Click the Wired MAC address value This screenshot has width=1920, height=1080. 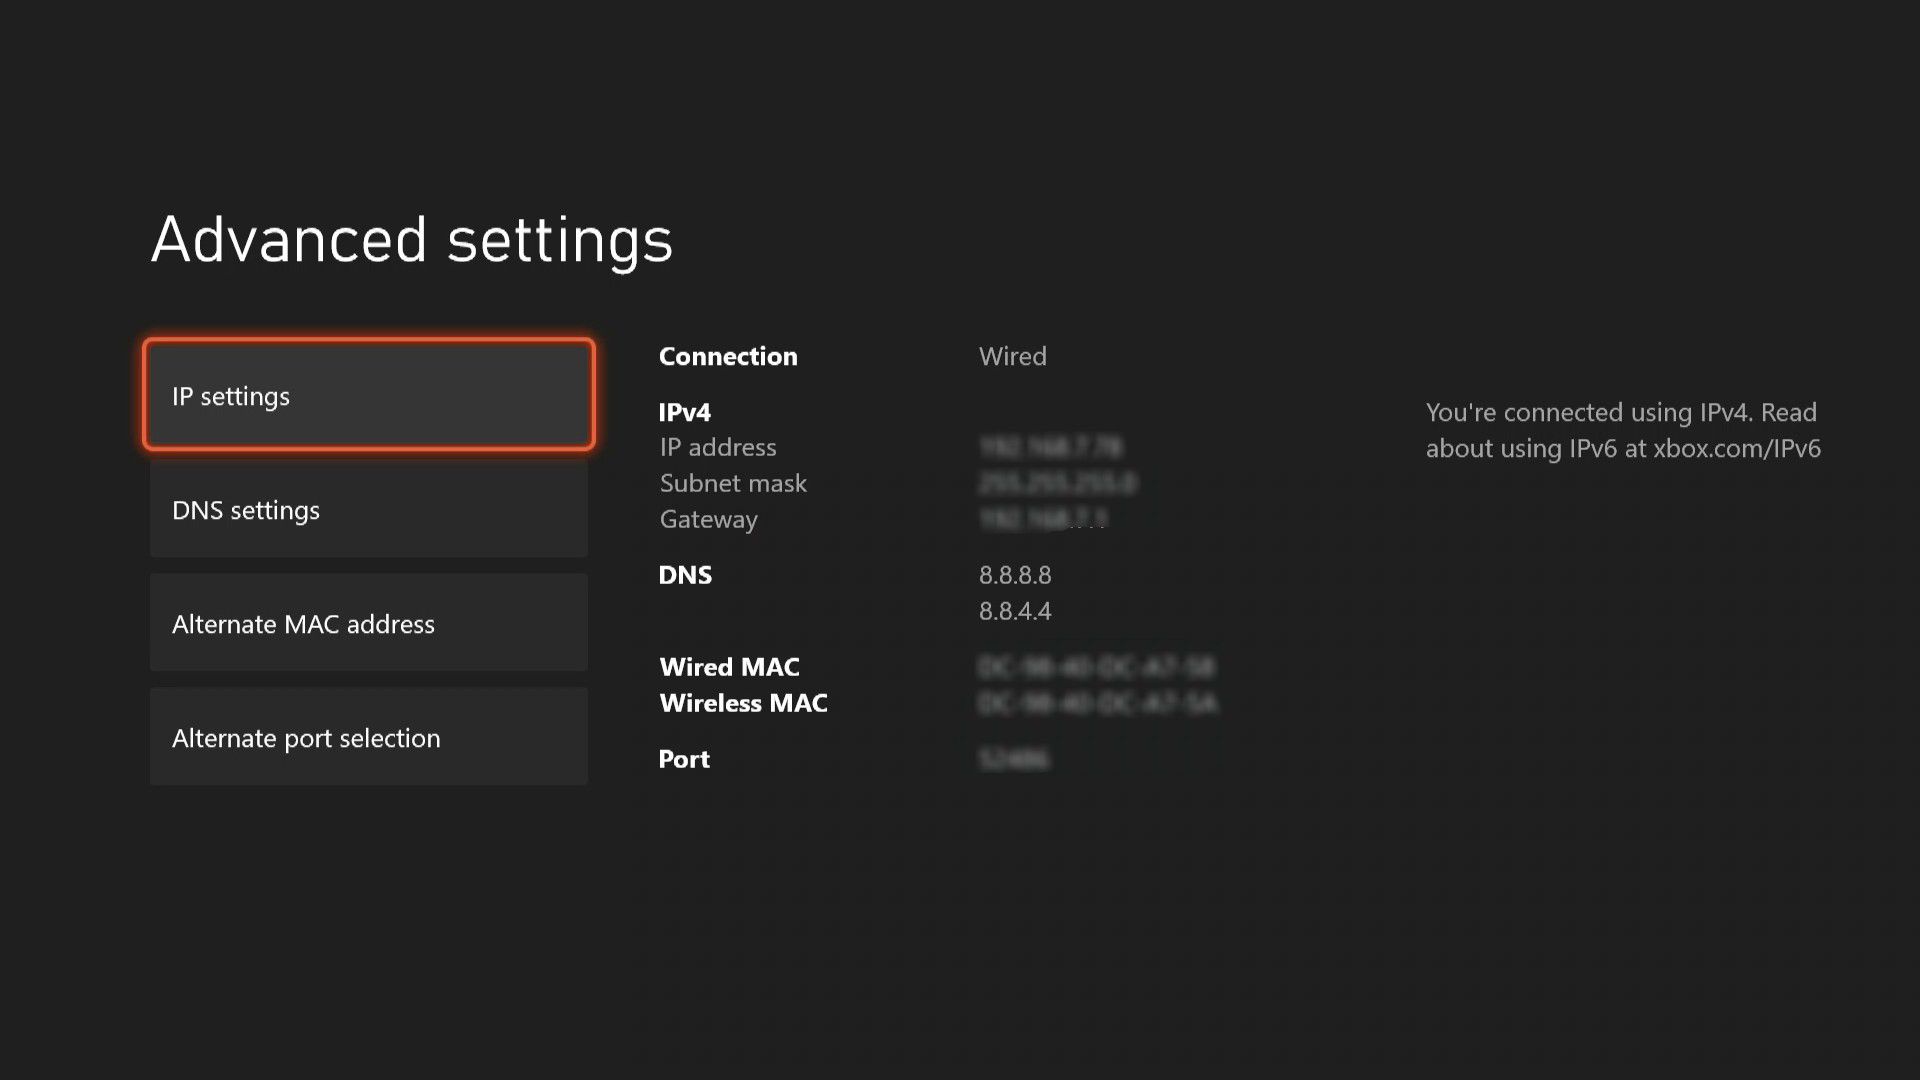pyautogui.click(x=1095, y=667)
